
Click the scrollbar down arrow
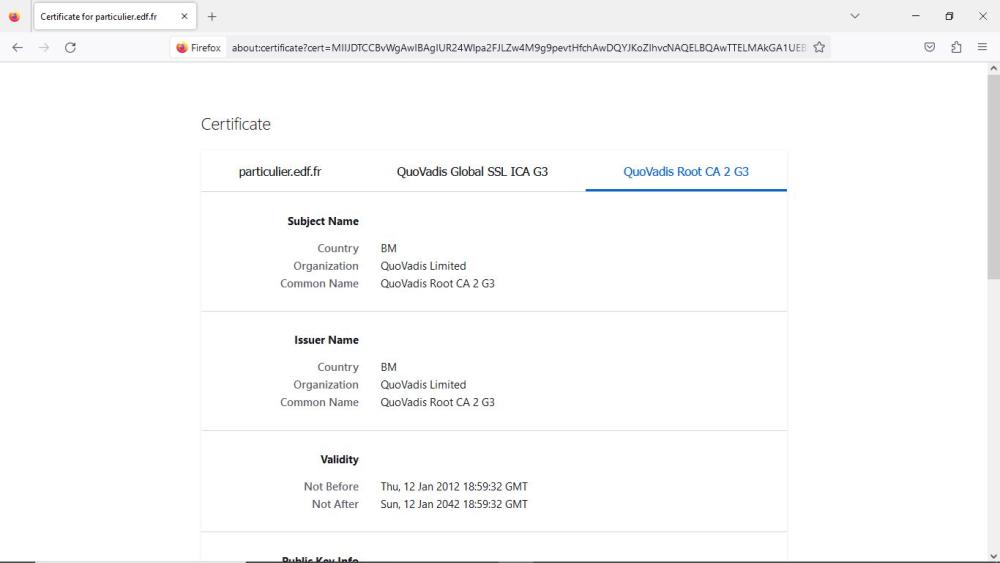pos(992,556)
